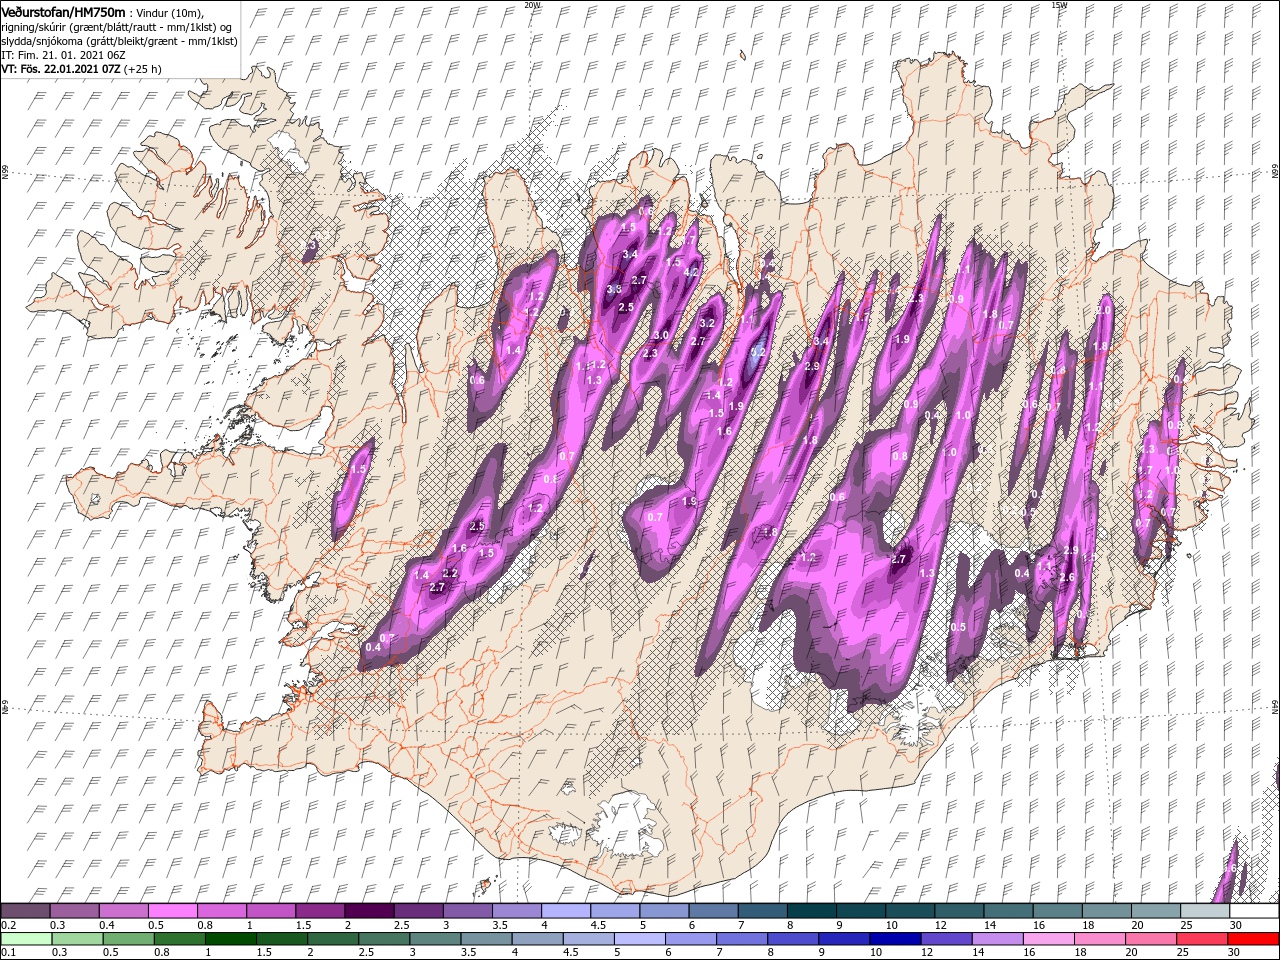Click the bright red 30+ rain-scale swatch
Screen dimensions: 1280x960
tap(1253, 939)
